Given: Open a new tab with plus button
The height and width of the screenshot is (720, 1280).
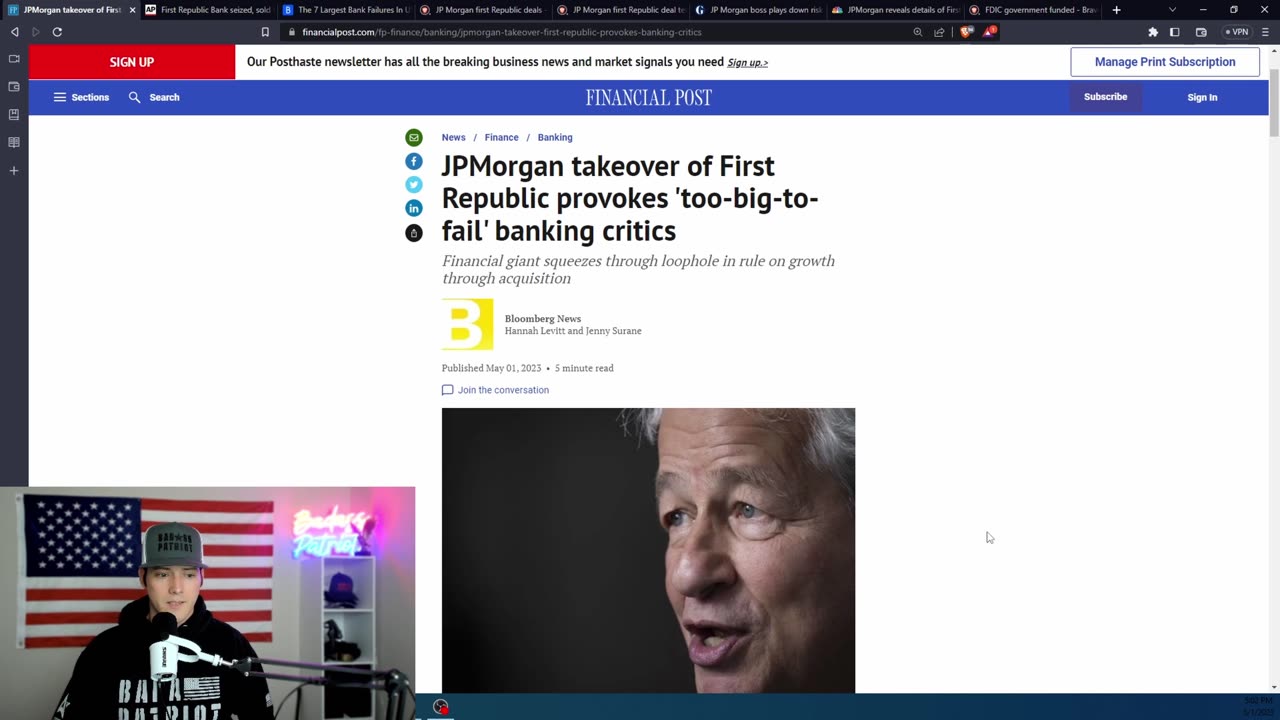Looking at the screenshot, I should pos(1116,10).
